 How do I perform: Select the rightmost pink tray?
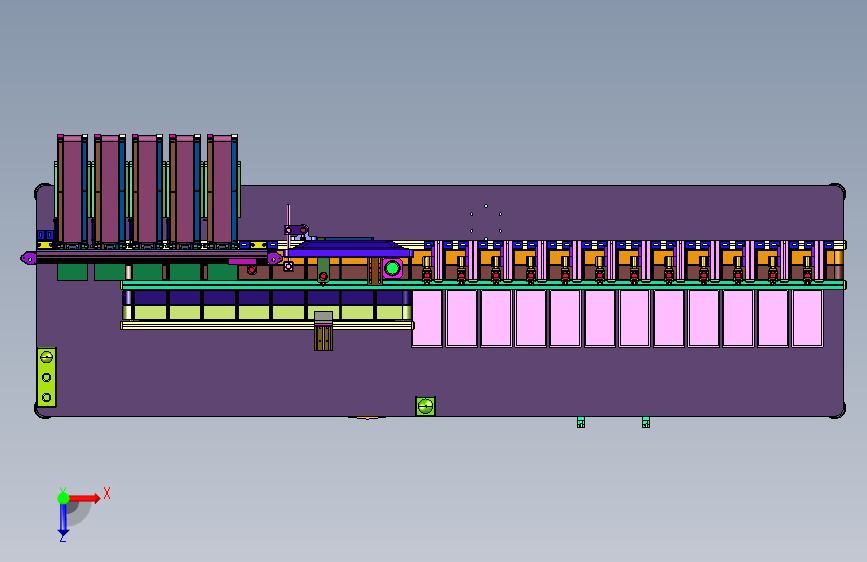coord(807,319)
